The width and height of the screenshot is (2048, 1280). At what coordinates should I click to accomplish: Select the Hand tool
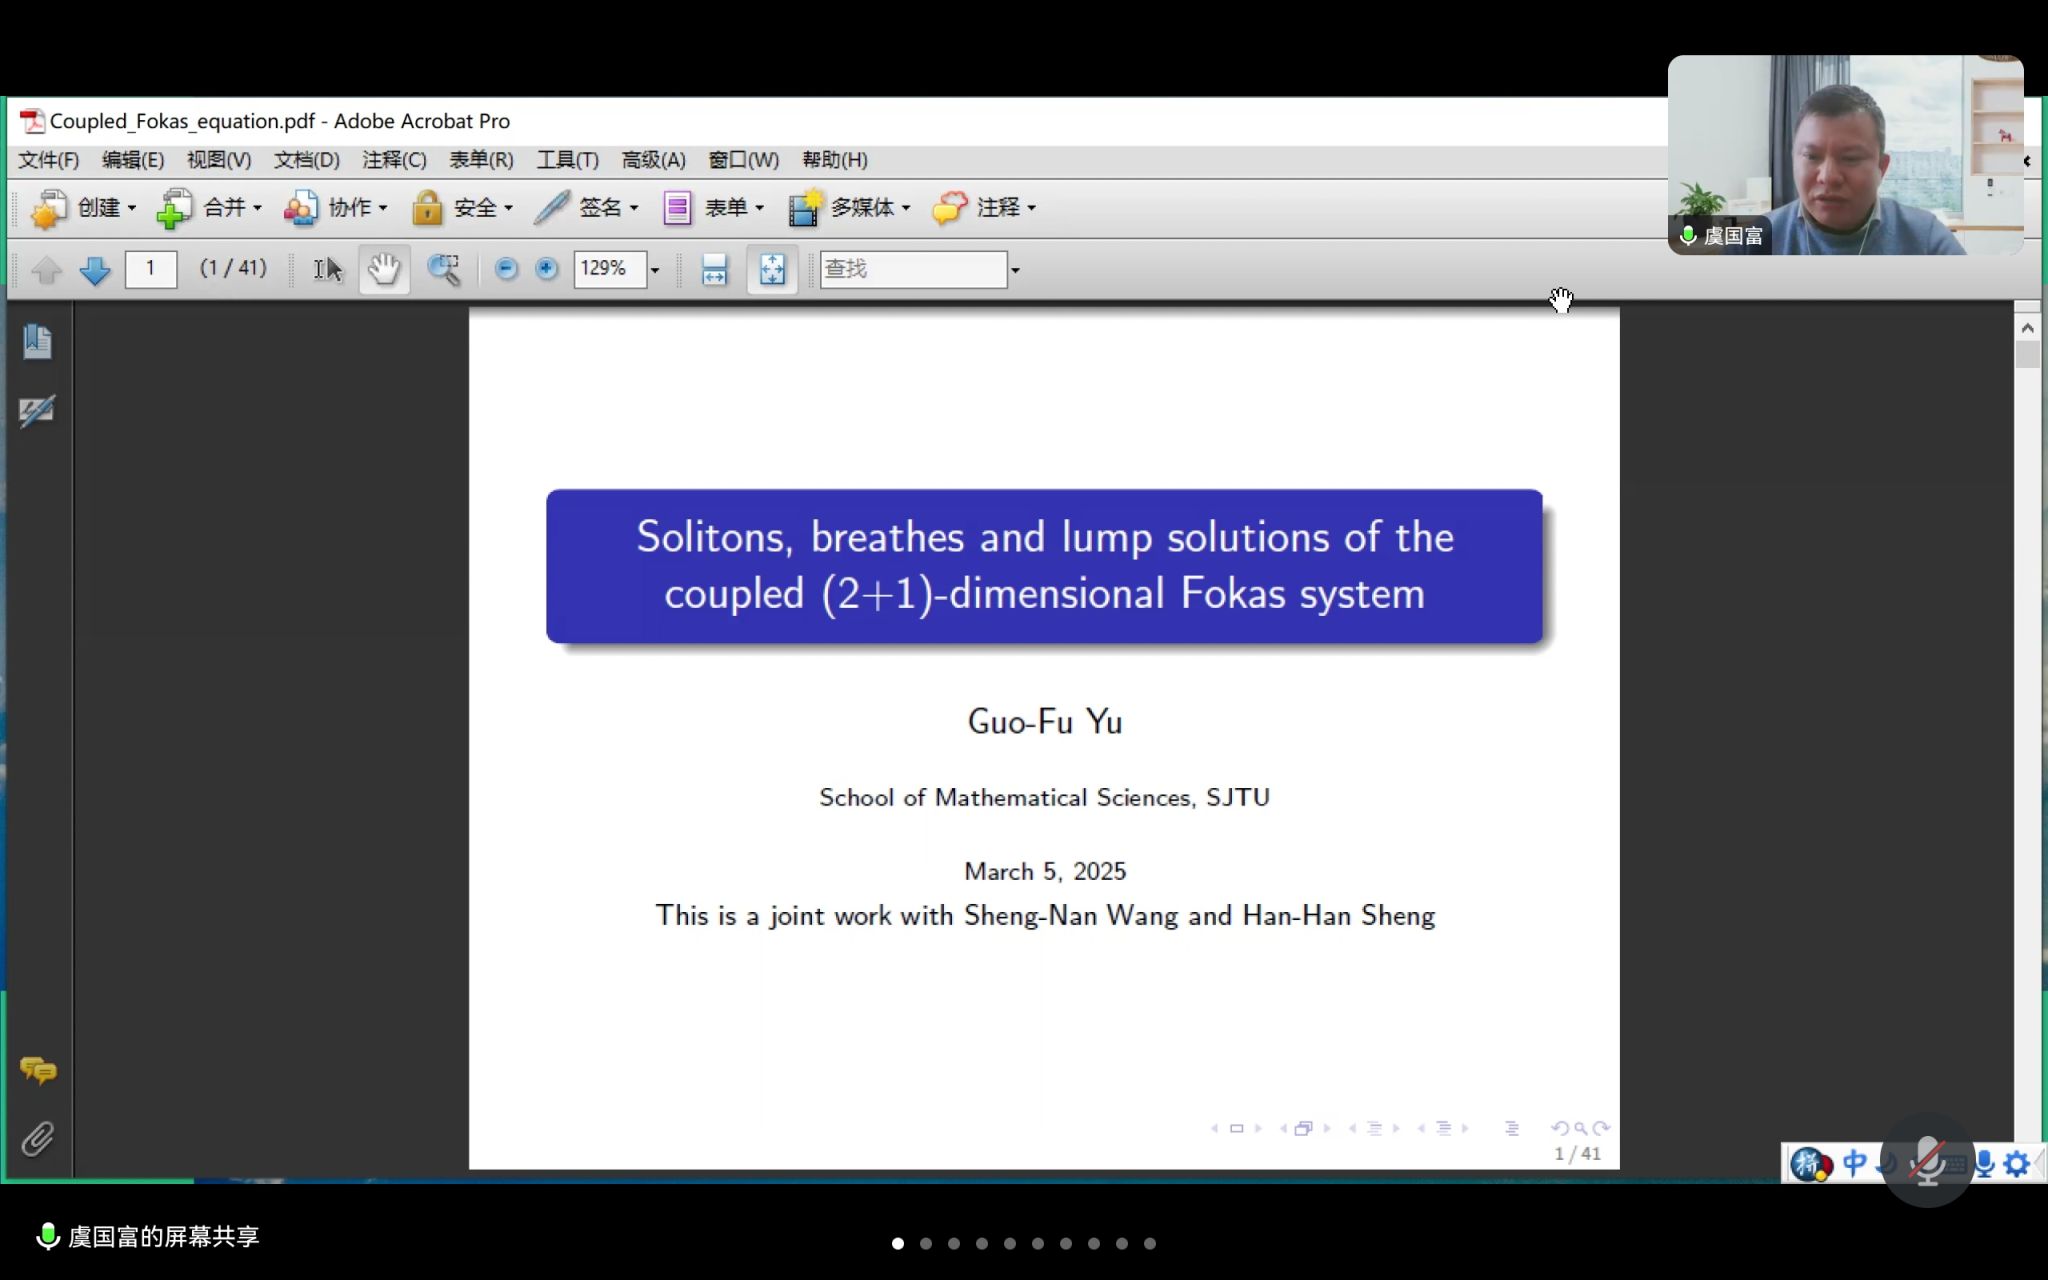click(x=383, y=269)
